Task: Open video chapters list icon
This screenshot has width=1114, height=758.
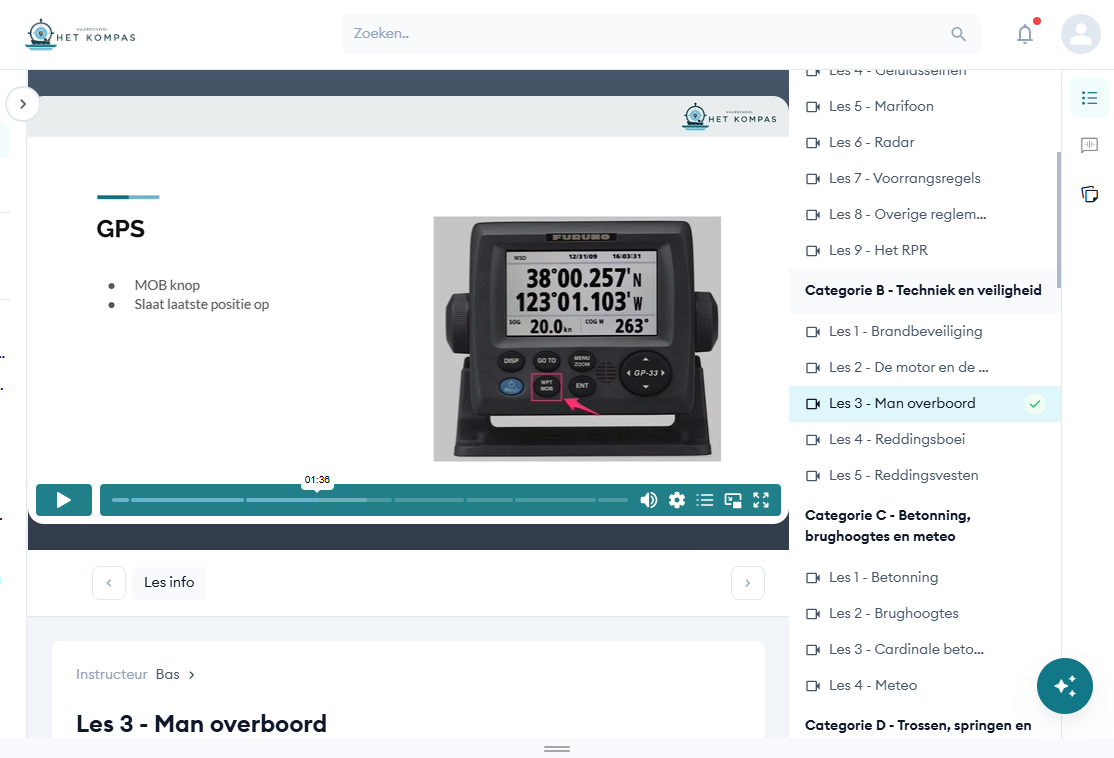Action: click(x=705, y=500)
